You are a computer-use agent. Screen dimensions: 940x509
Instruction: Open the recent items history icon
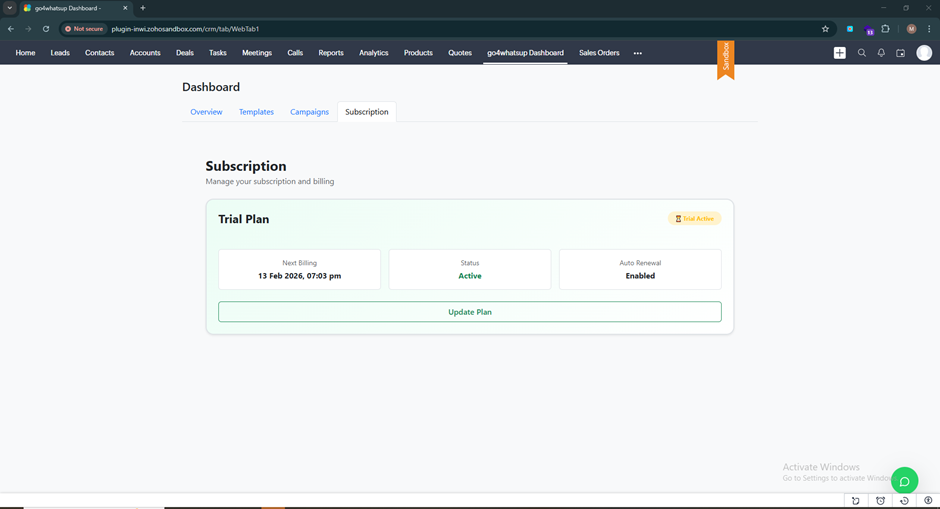[904, 501]
